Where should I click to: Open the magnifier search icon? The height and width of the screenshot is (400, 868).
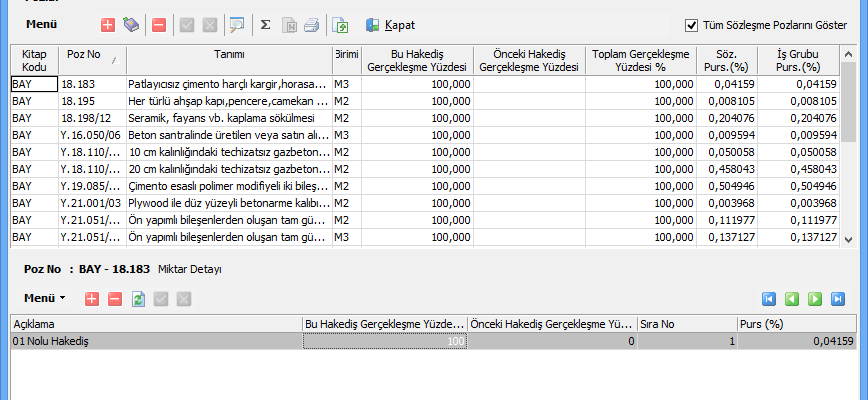coord(237,24)
